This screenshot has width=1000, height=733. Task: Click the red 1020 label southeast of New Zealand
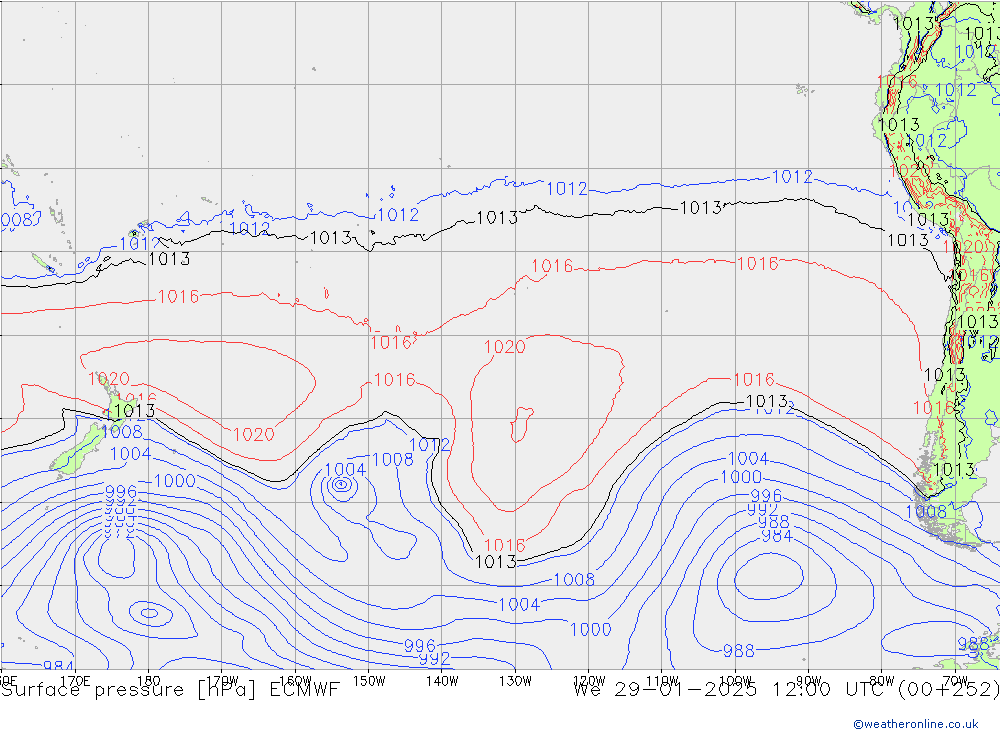coord(253,434)
